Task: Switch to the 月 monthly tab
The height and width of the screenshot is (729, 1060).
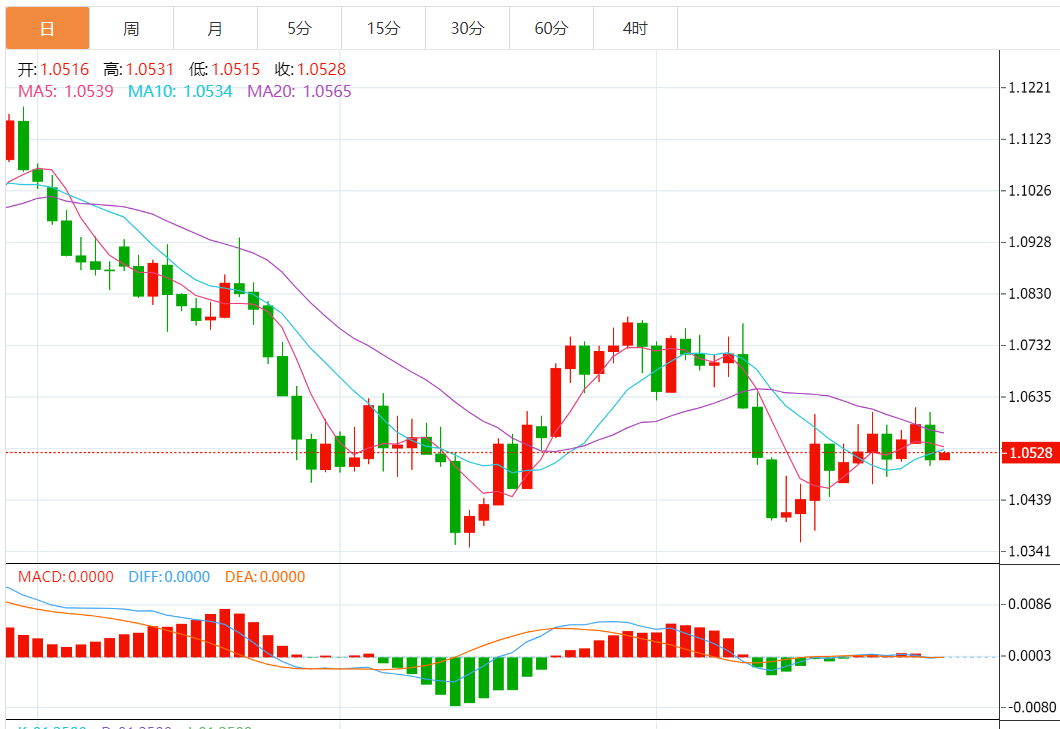Action: (x=215, y=28)
